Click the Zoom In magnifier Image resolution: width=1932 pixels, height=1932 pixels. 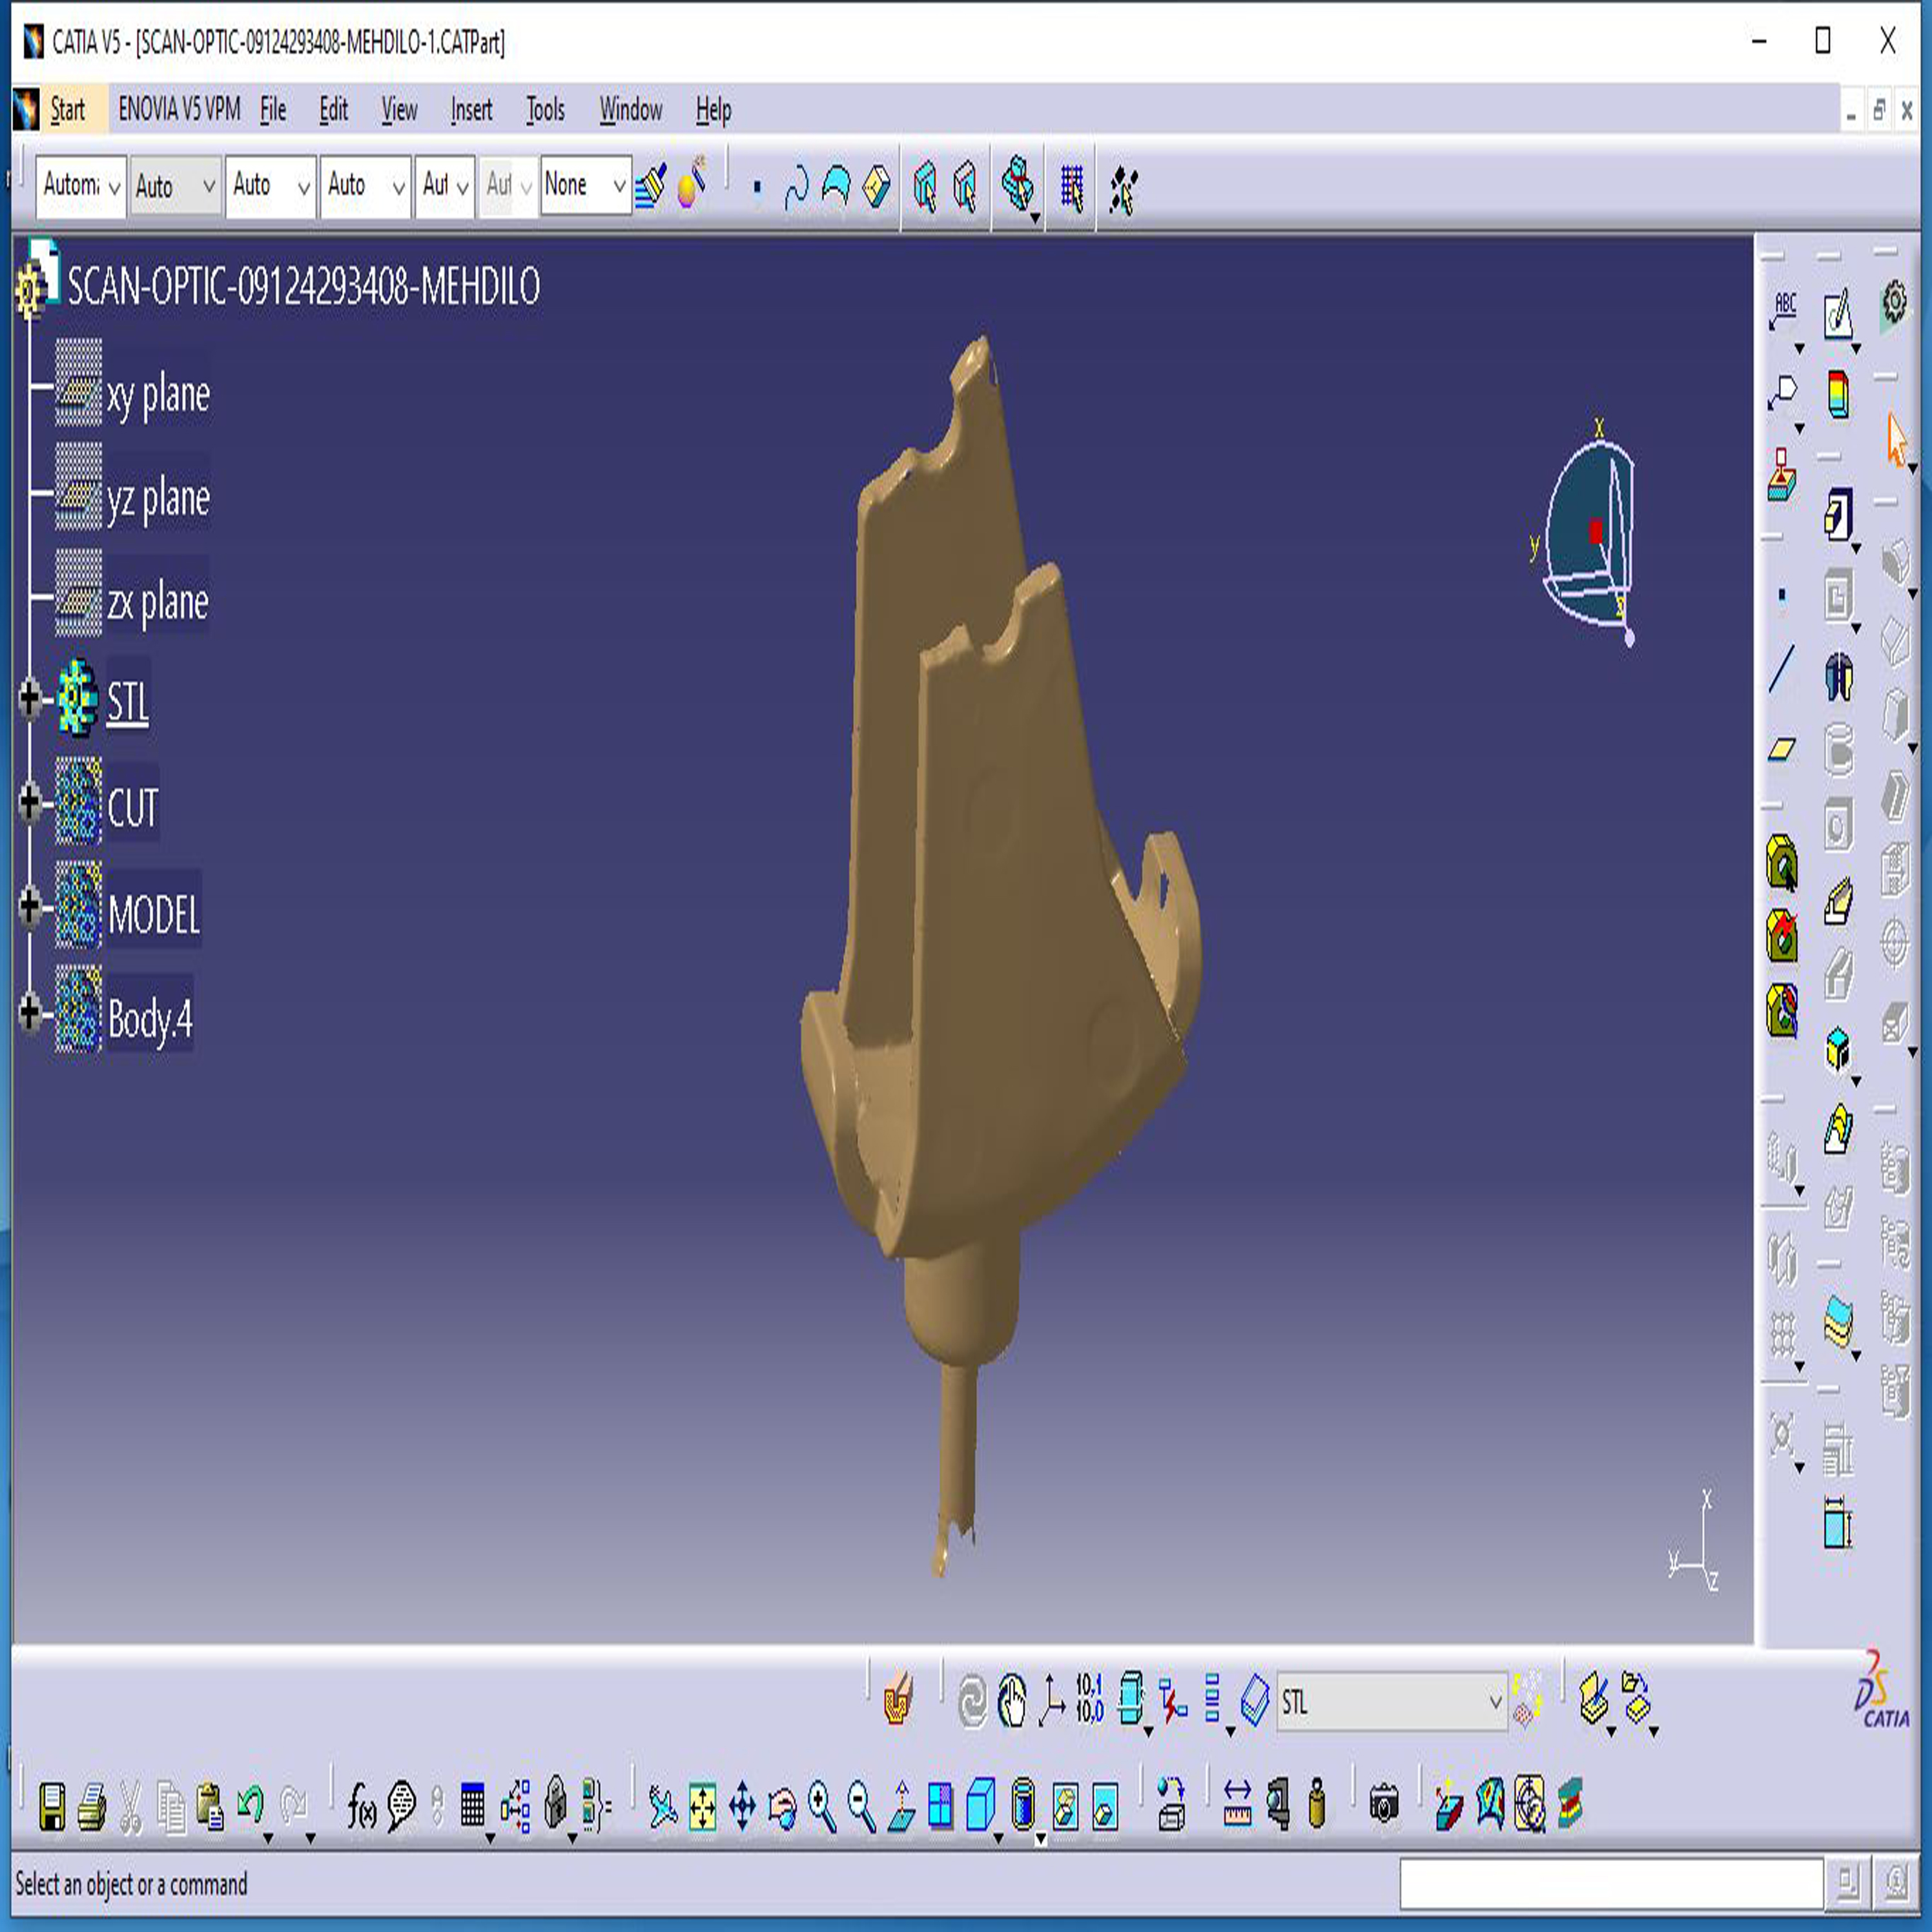click(822, 1807)
